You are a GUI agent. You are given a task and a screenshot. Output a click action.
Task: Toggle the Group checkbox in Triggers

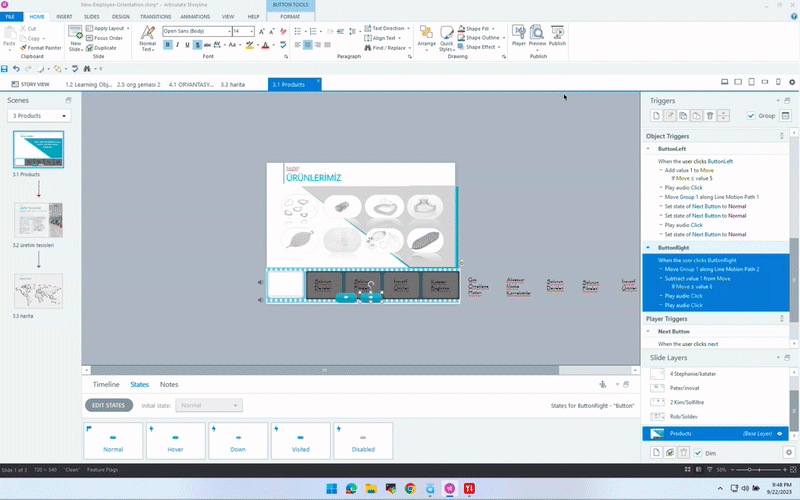(752, 116)
